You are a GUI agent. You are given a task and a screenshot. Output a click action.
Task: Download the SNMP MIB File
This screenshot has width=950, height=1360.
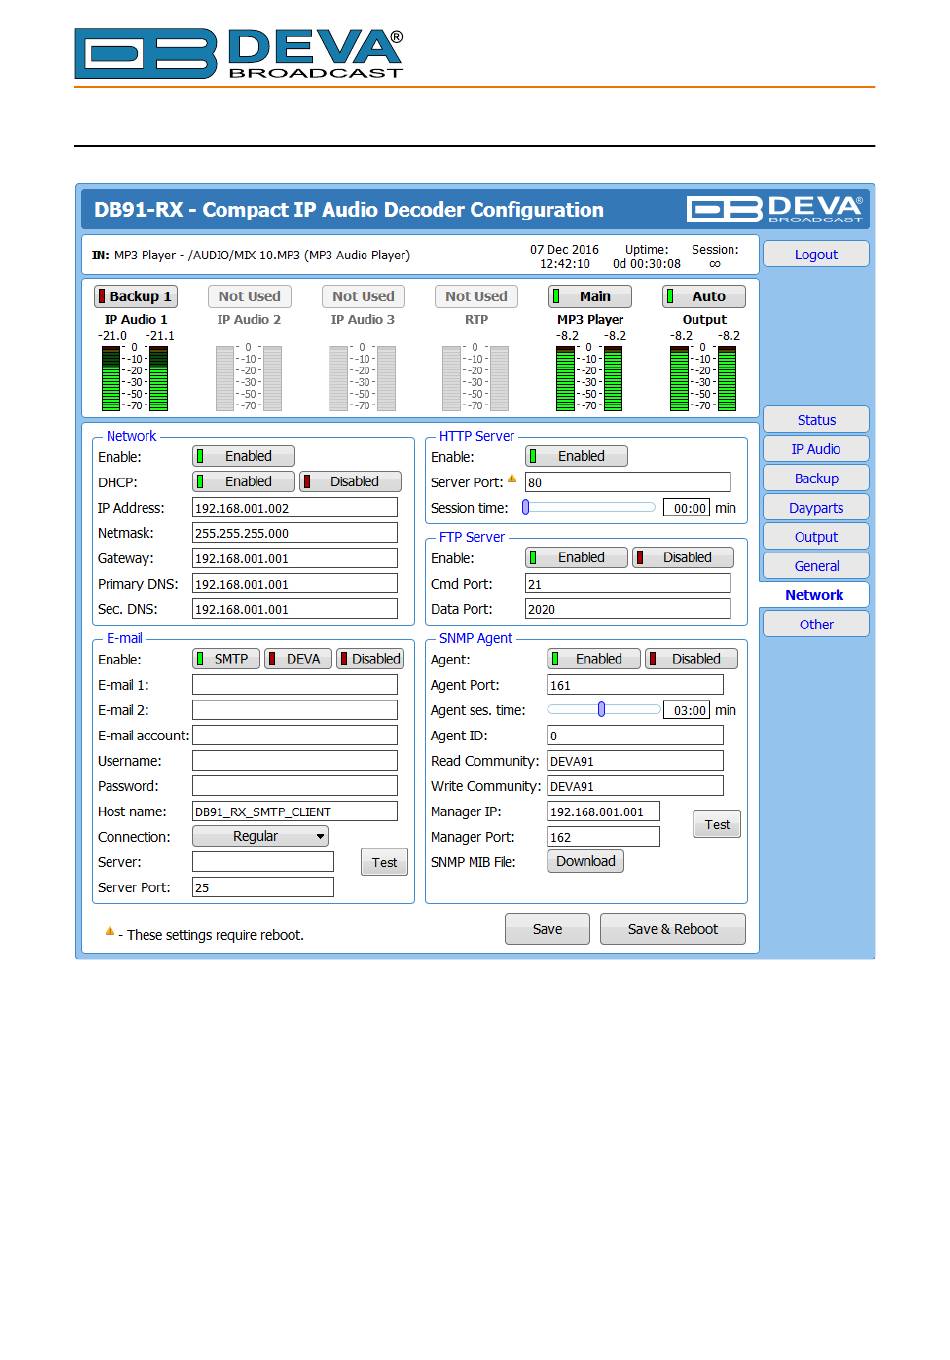585,861
